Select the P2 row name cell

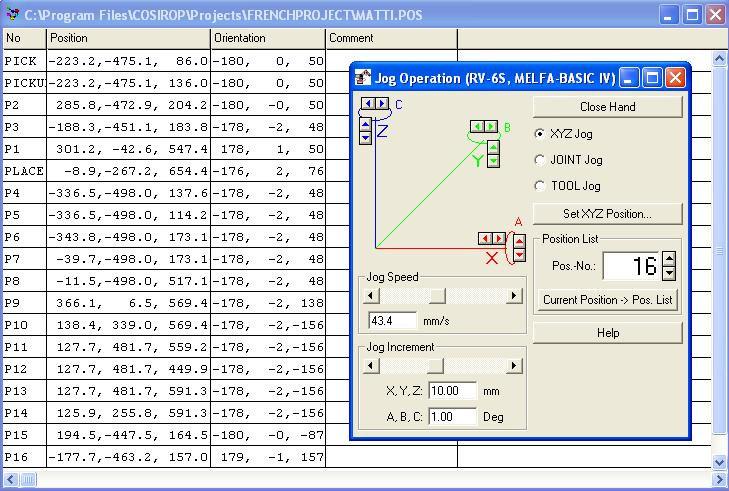[25, 105]
